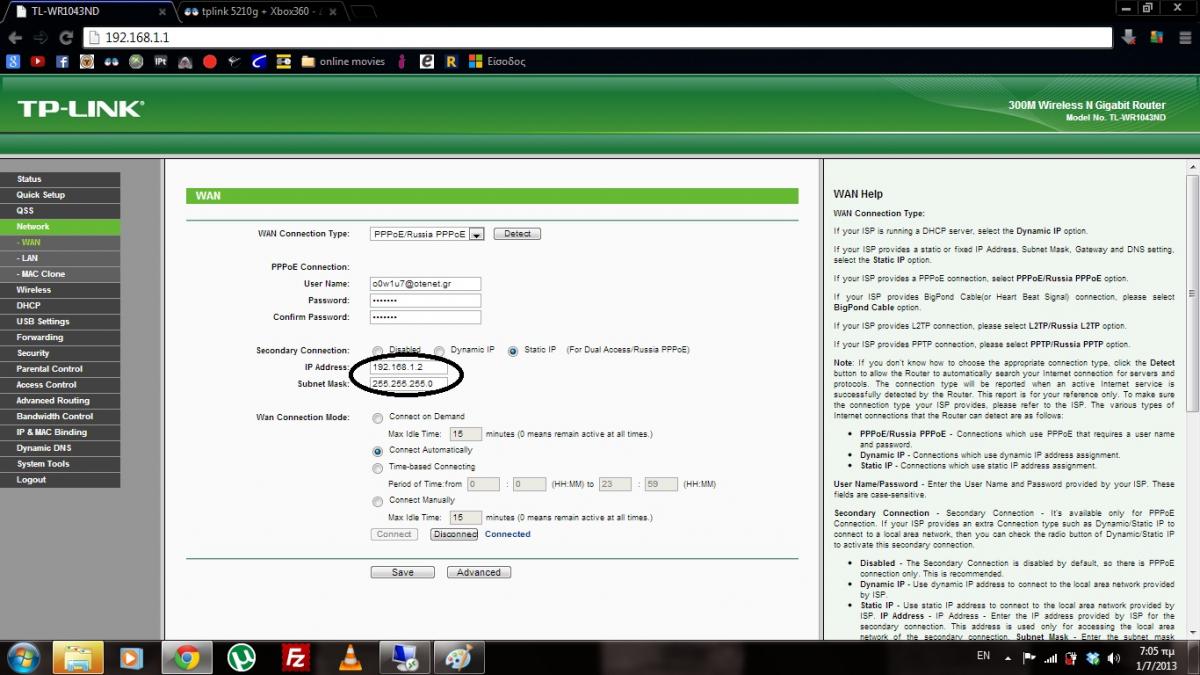
Task: Open Windows Explorer from taskbar
Action: pyautogui.click(x=78, y=657)
